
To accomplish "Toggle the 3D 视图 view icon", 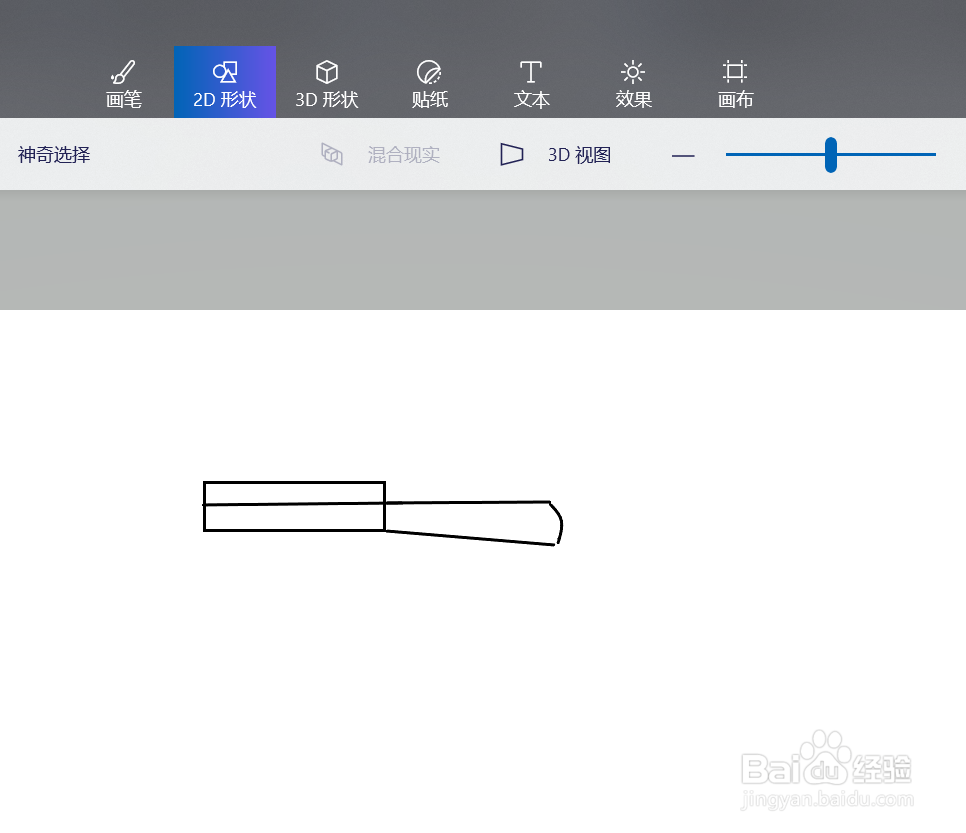I will (511, 154).
